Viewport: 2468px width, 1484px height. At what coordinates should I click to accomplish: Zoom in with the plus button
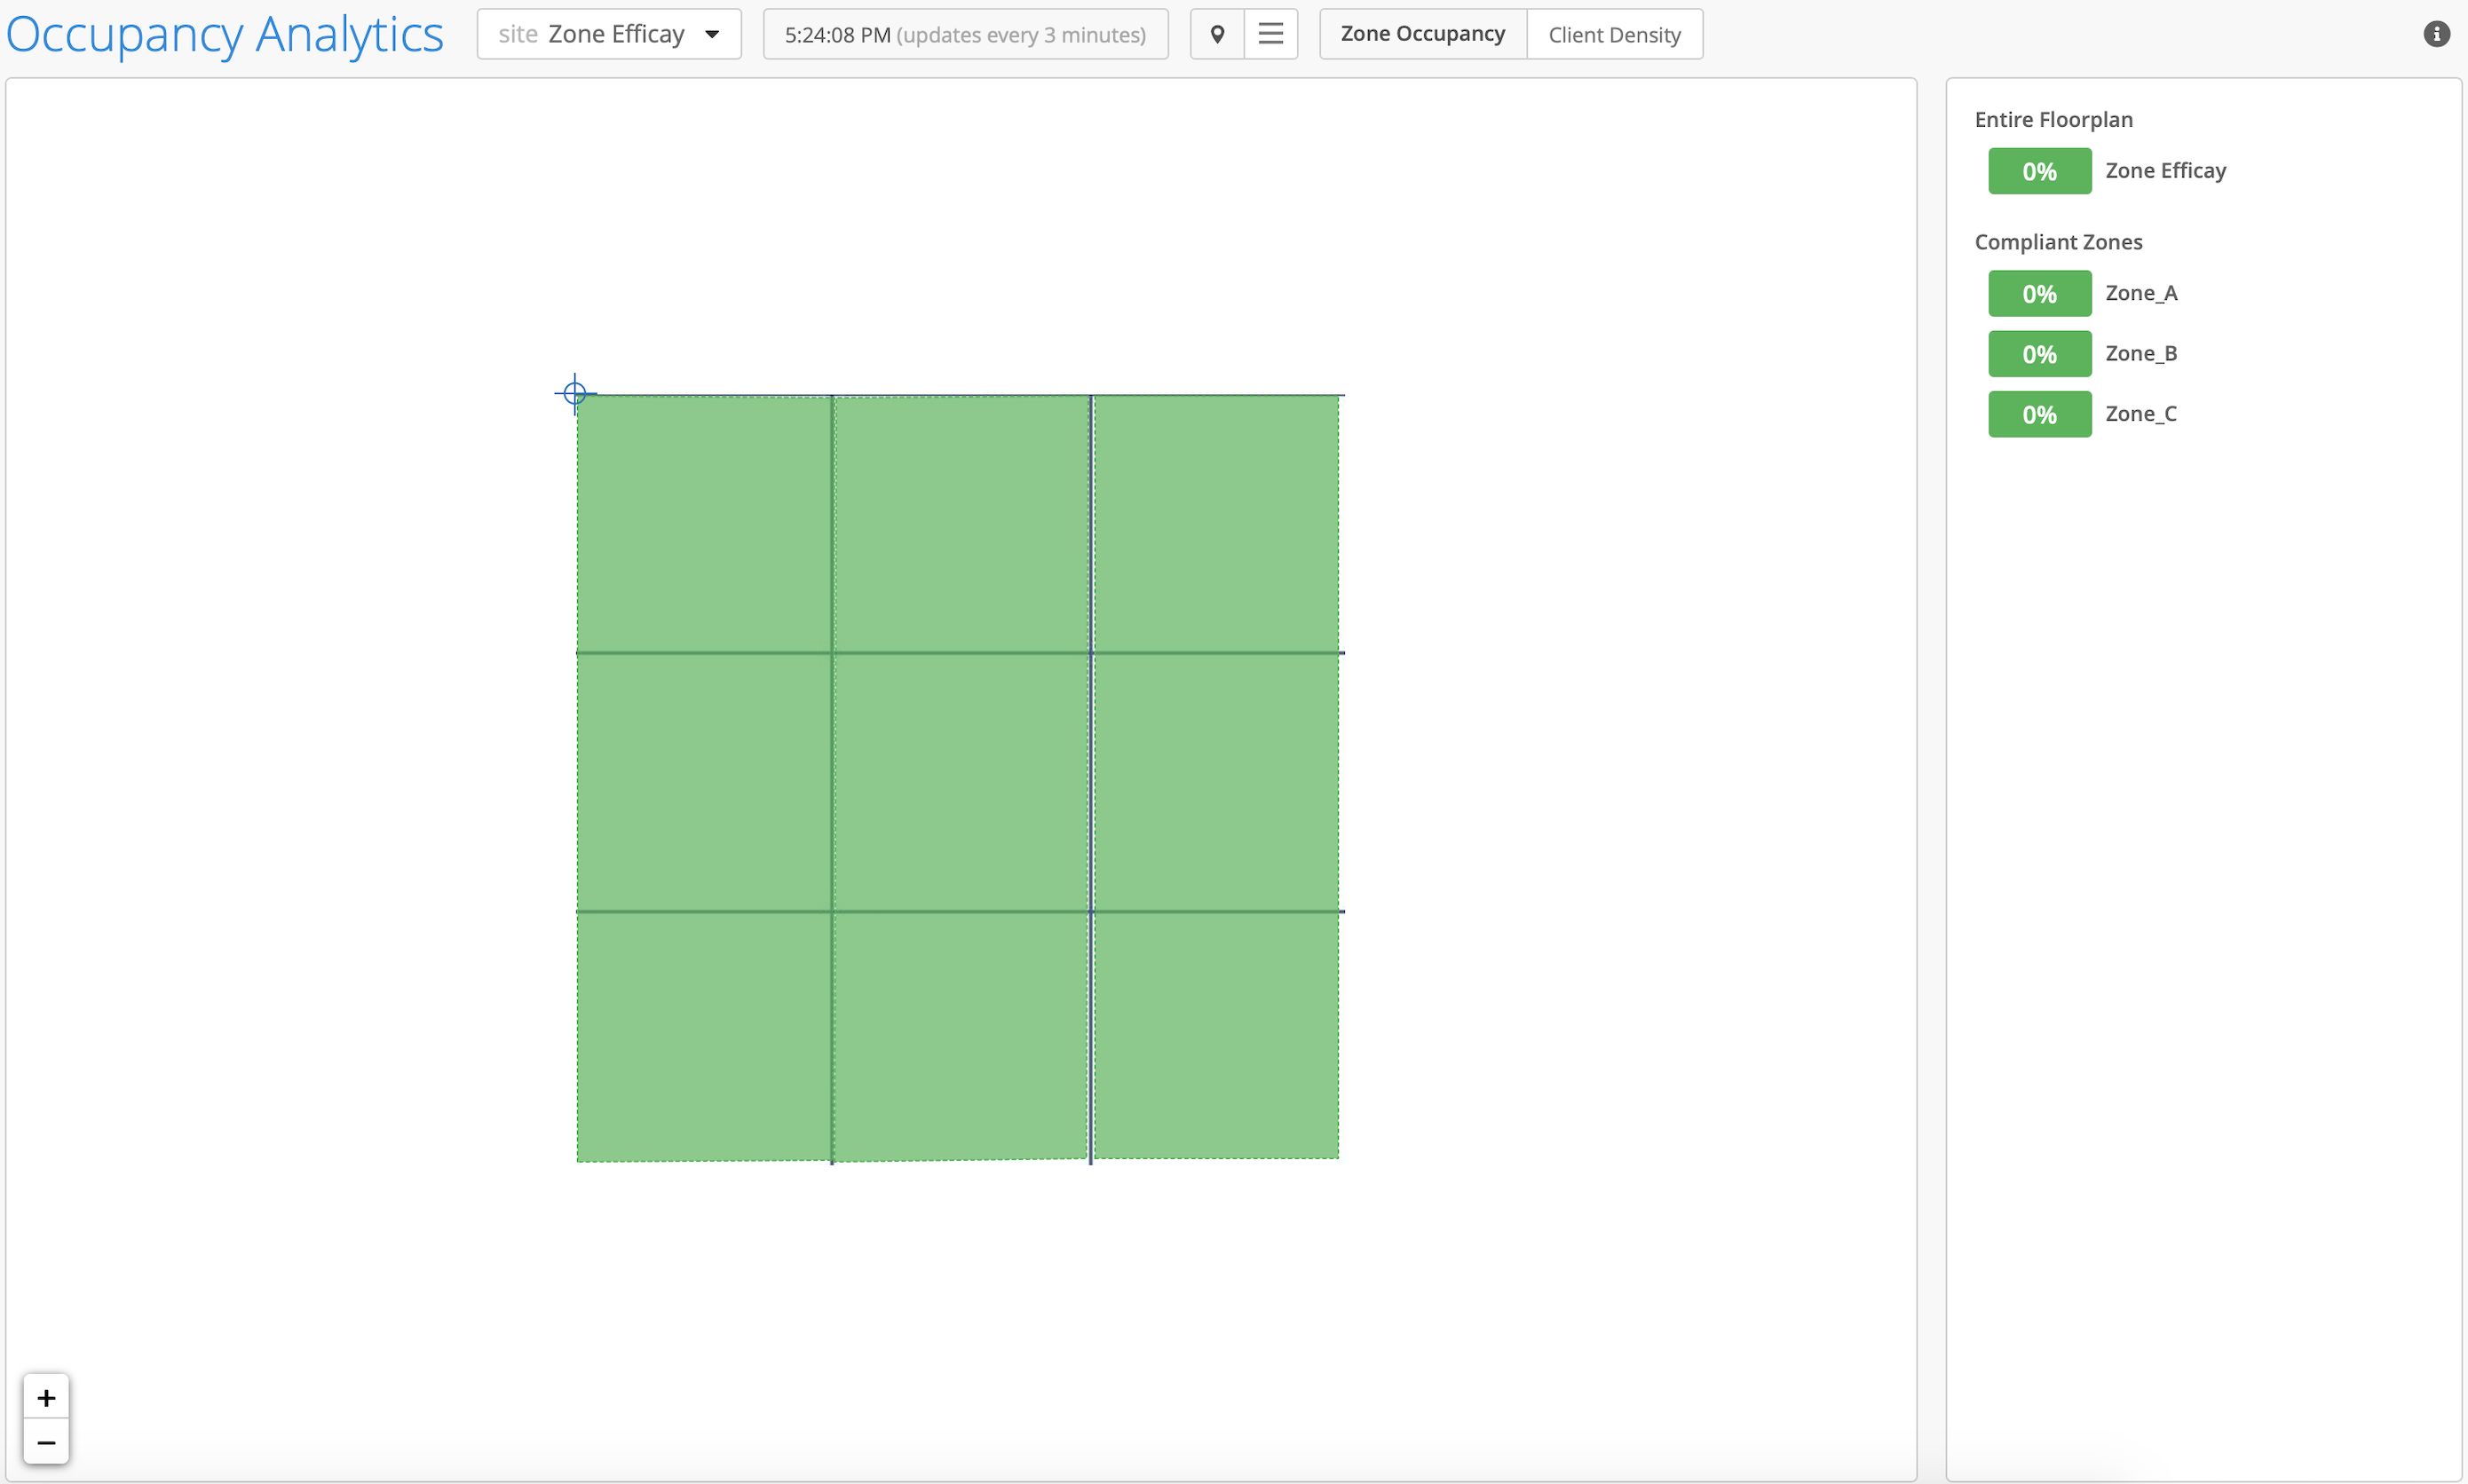point(46,1397)
